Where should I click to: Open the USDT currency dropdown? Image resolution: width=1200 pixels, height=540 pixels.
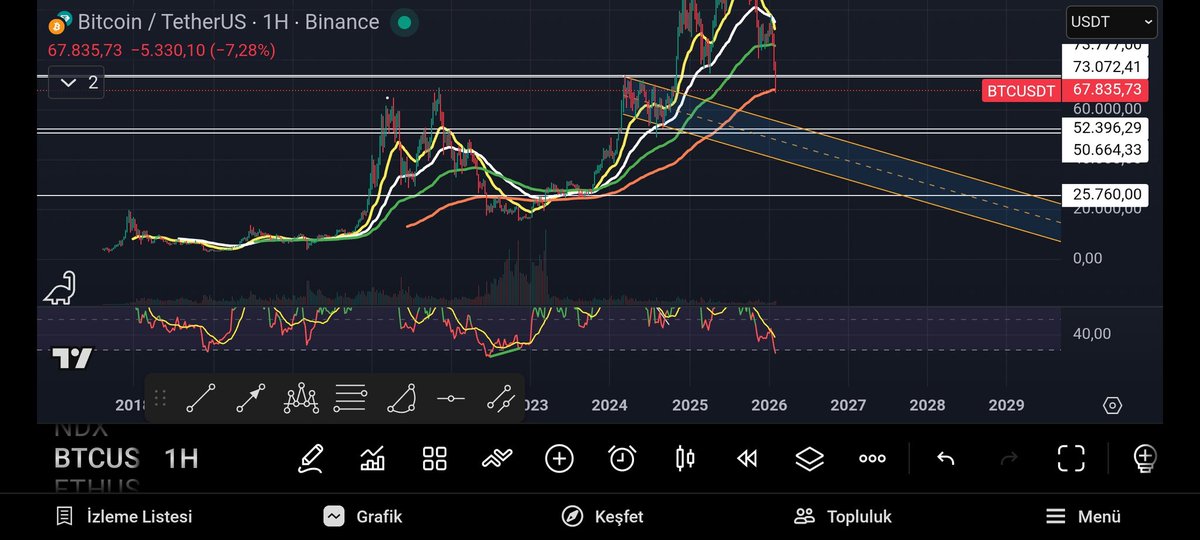[1111, 21]
